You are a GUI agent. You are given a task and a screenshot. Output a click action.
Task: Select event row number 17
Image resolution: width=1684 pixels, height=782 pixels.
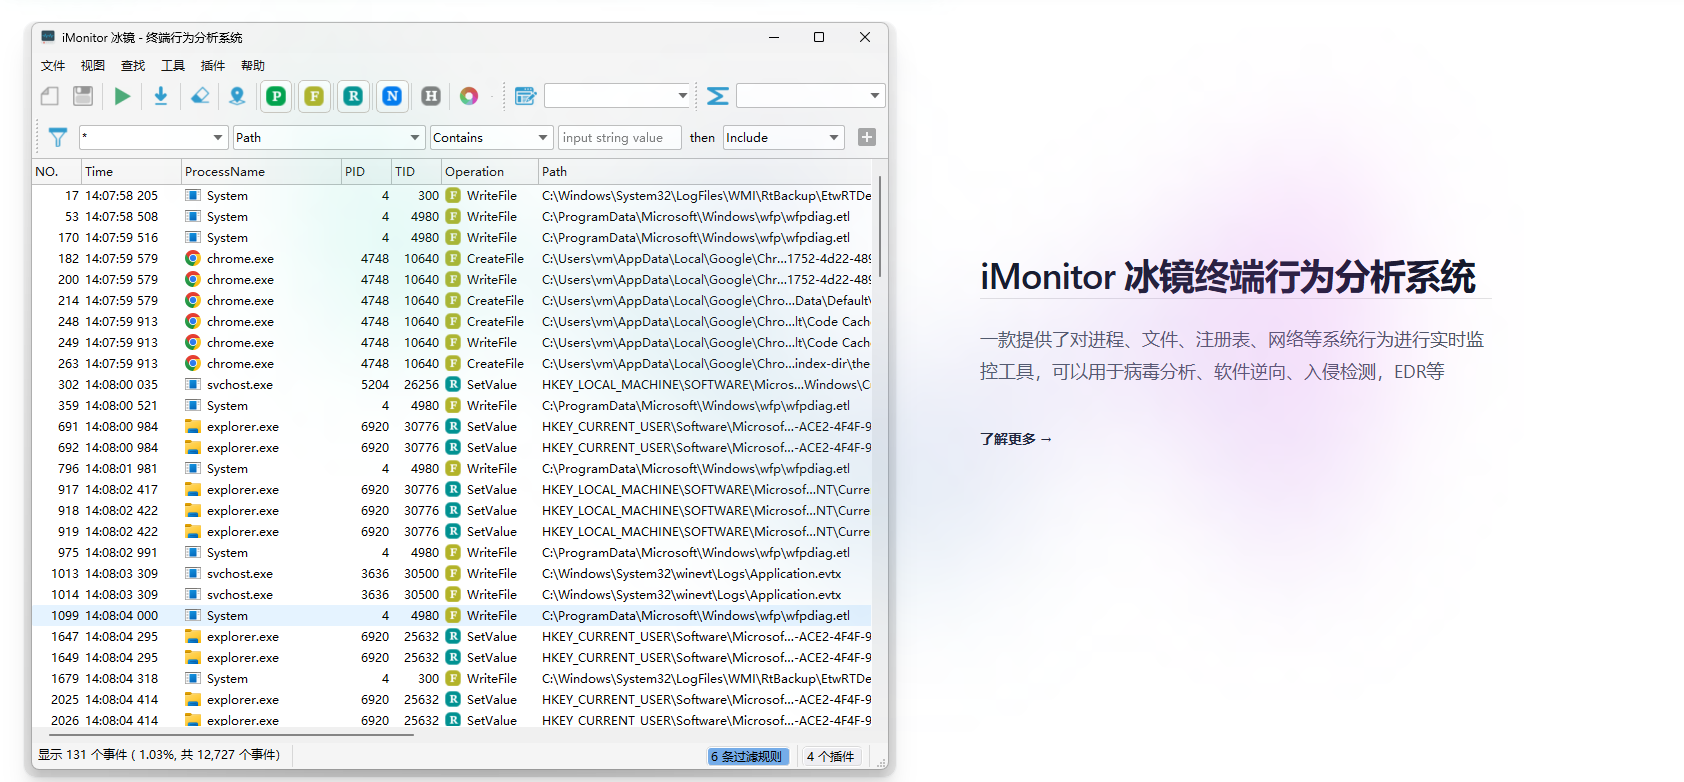(x=452, y=196)
